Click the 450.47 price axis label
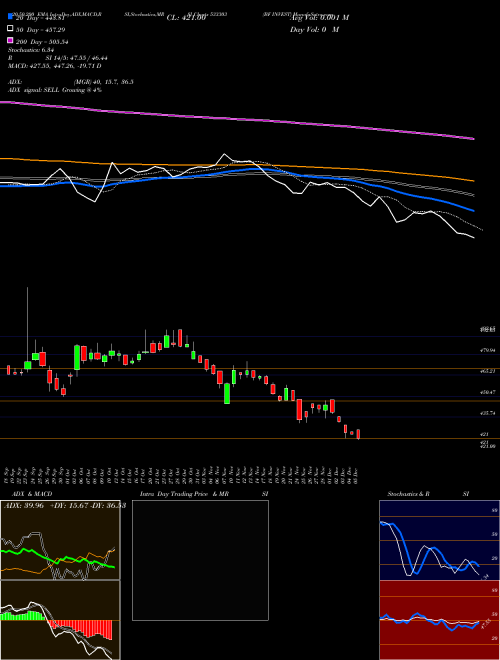 pyautogui.click(x=489, y=392)
